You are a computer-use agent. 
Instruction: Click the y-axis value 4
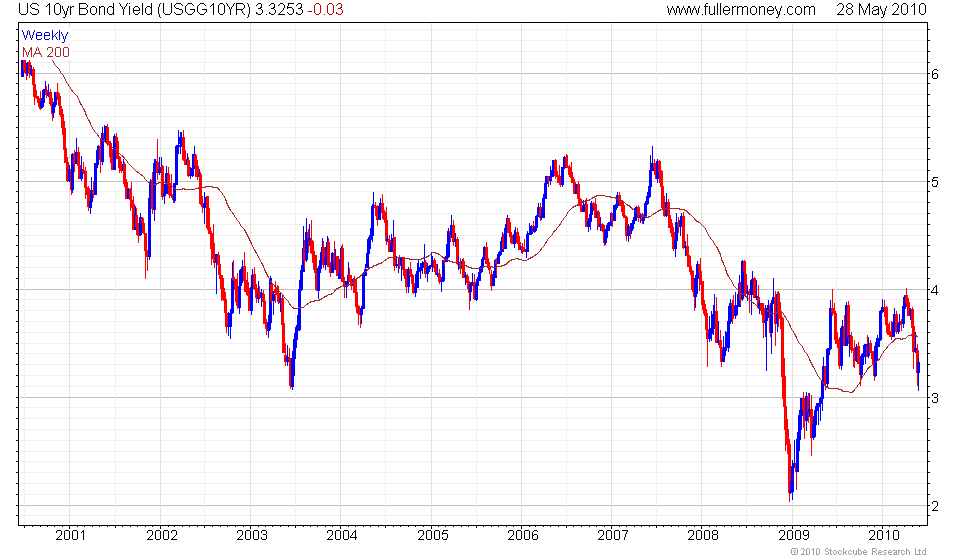click(x=935, y=291)
